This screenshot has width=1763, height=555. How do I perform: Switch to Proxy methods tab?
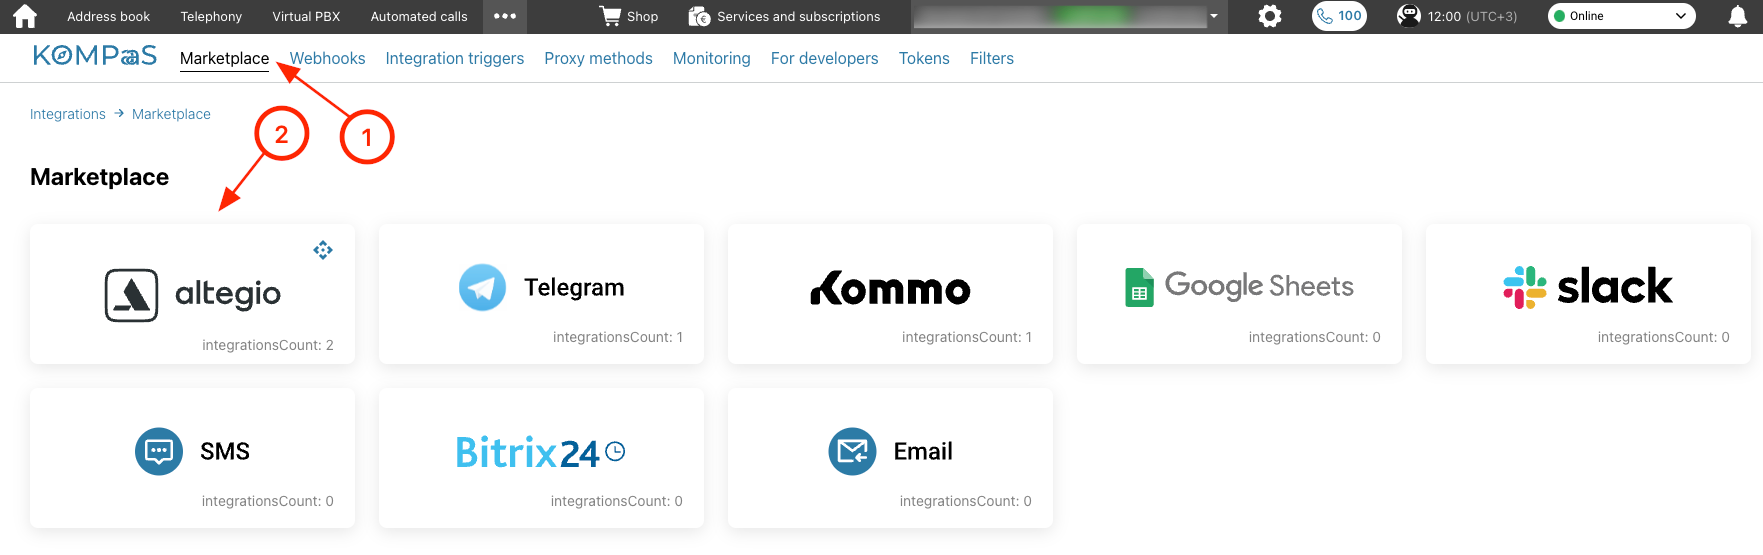[x=598, y=58]
